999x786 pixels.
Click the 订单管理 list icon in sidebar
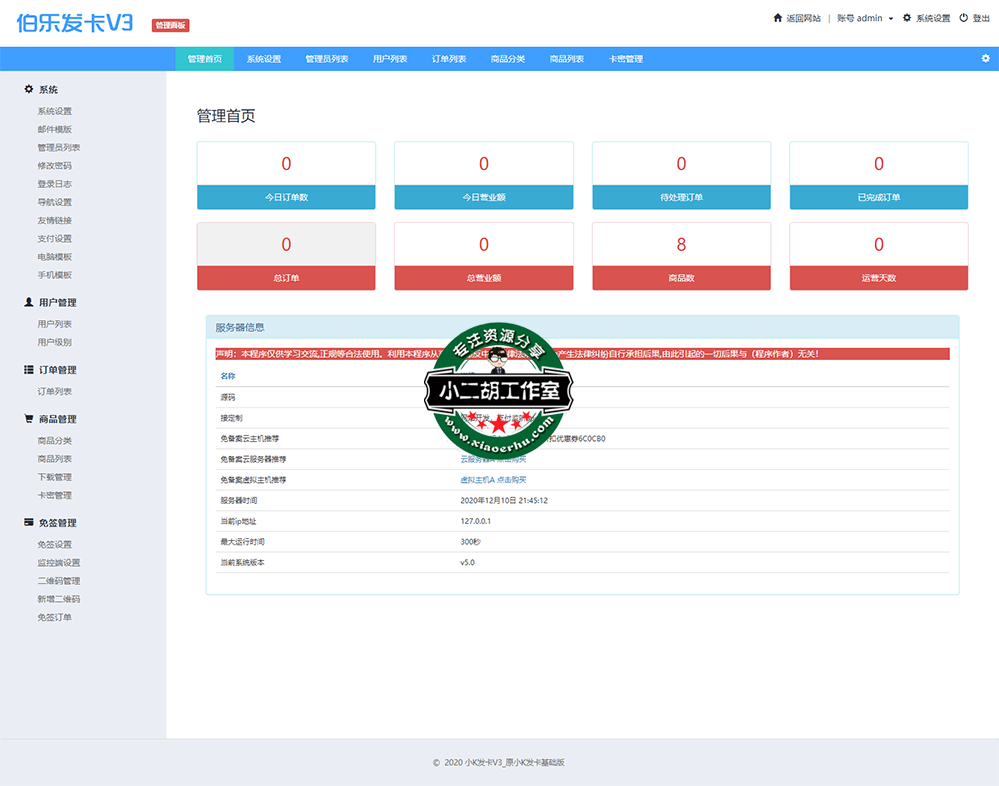[x=29, y=370]
